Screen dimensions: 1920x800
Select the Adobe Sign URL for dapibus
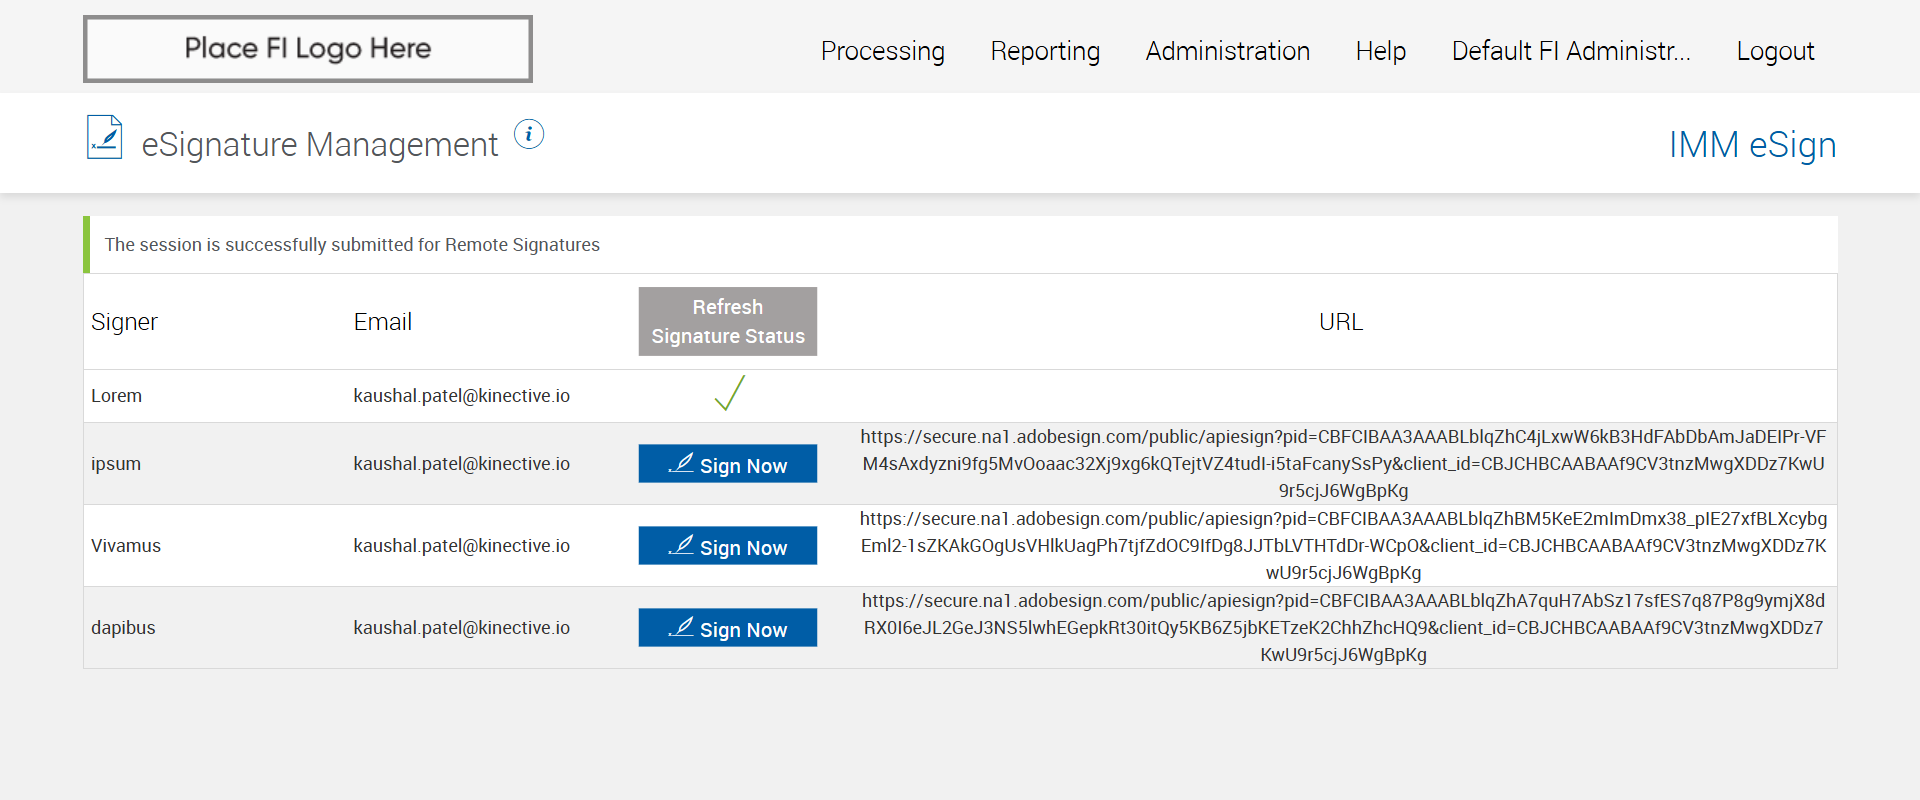click(x=1343, y=628)
